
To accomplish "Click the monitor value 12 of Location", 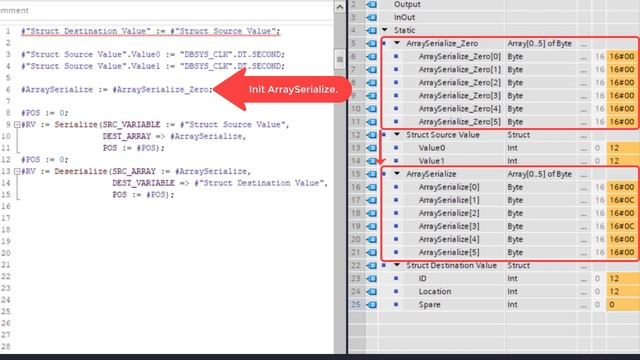I will pos(622,292).
